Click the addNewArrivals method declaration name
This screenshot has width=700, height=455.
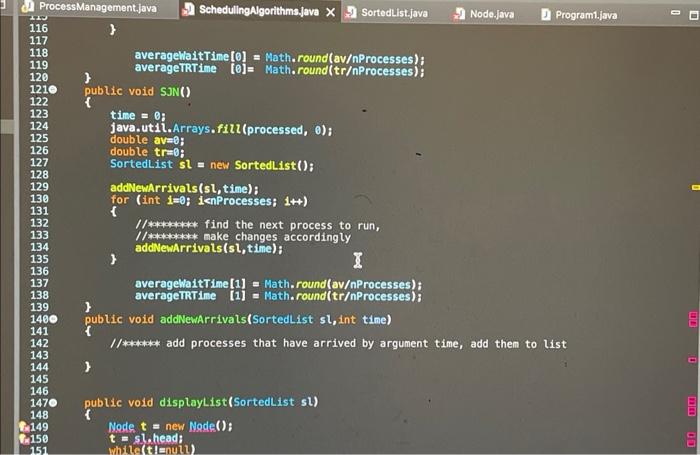pyautogui.click(x=203, y=319)
